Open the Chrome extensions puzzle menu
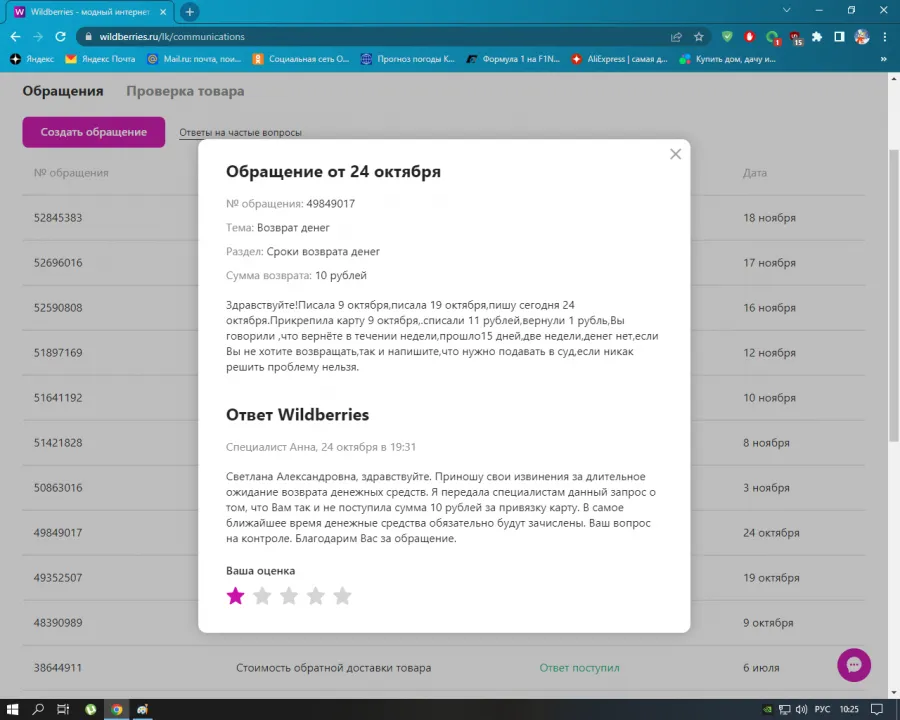This screenshot has width=900, height=720. click(817, 37)
